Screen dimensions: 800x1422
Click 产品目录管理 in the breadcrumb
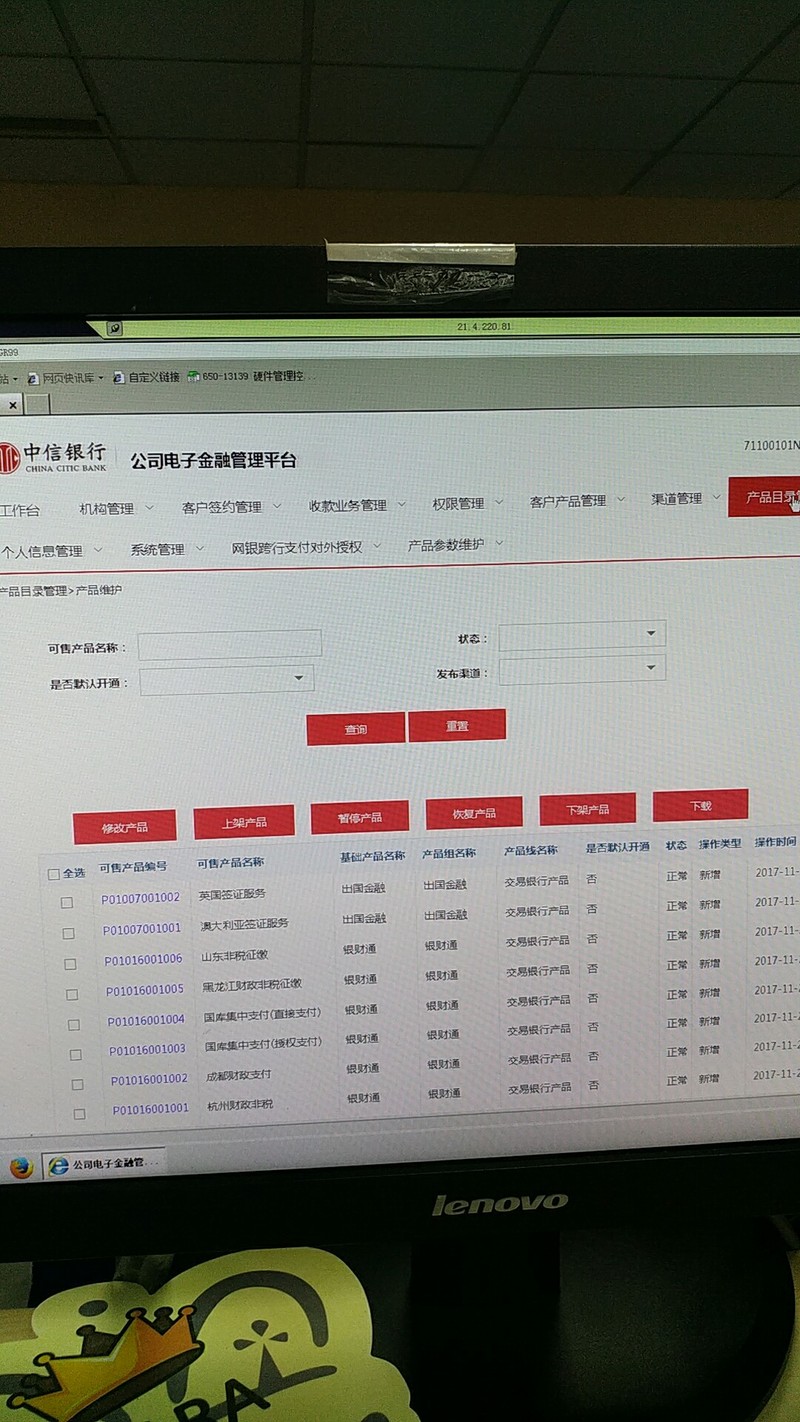point(33,592)
